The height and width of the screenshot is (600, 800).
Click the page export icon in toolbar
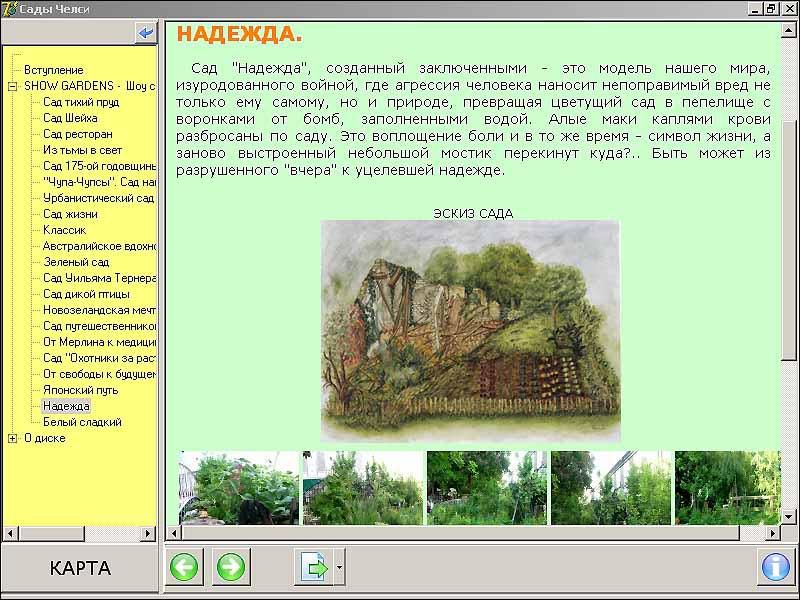point(314,568)
